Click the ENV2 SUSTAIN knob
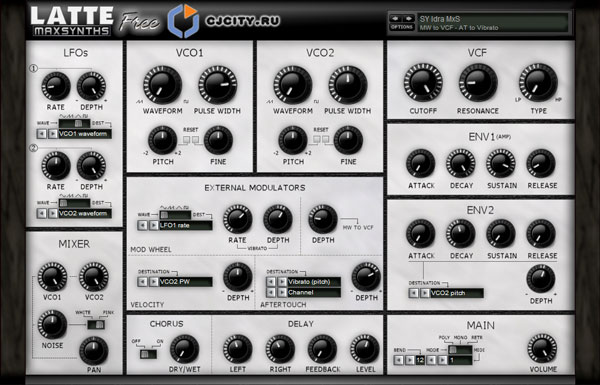 click(501, 233)
